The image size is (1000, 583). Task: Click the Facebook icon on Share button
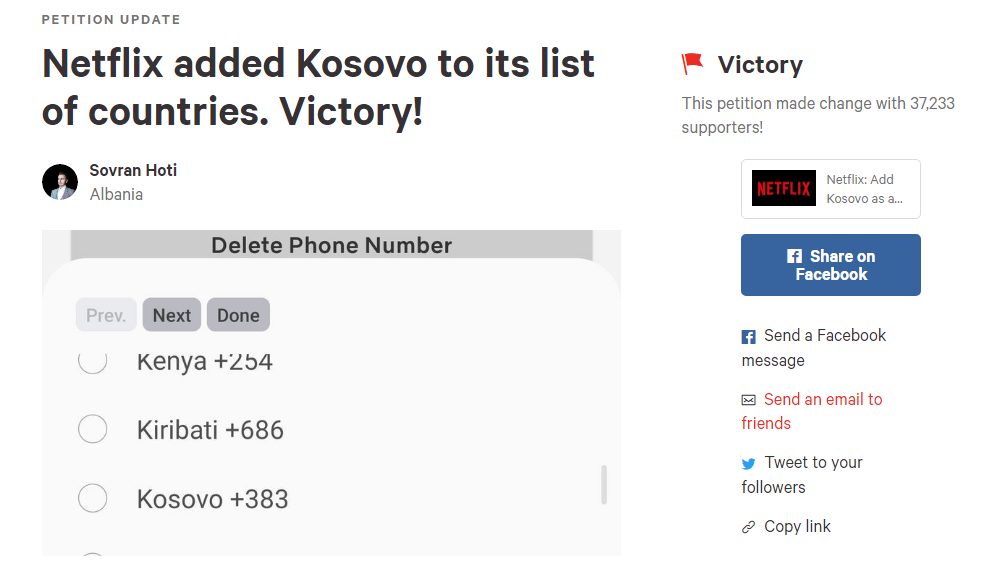click(794, 256)
